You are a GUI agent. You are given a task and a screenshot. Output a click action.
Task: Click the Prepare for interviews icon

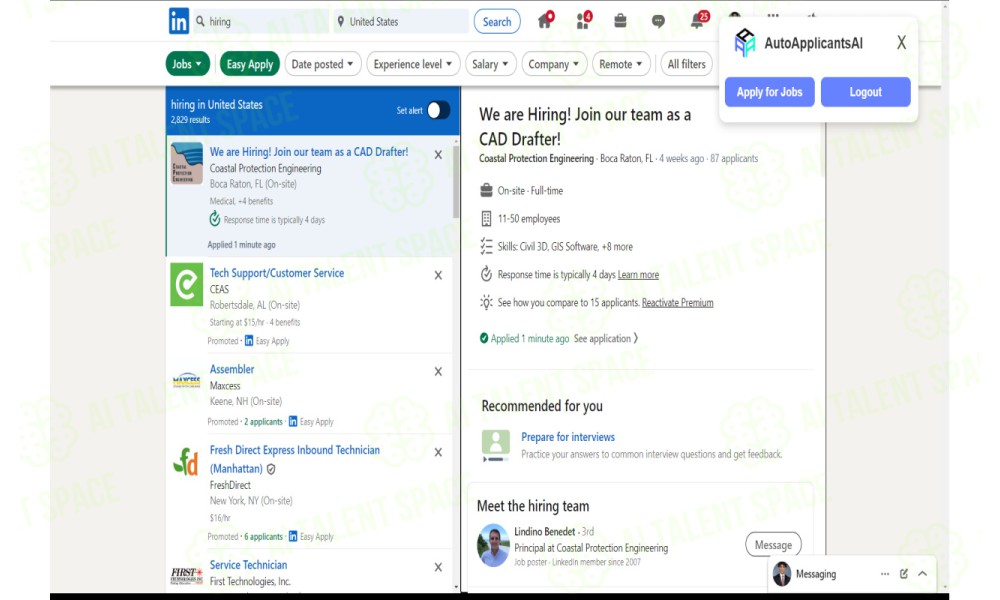point(496,445)
